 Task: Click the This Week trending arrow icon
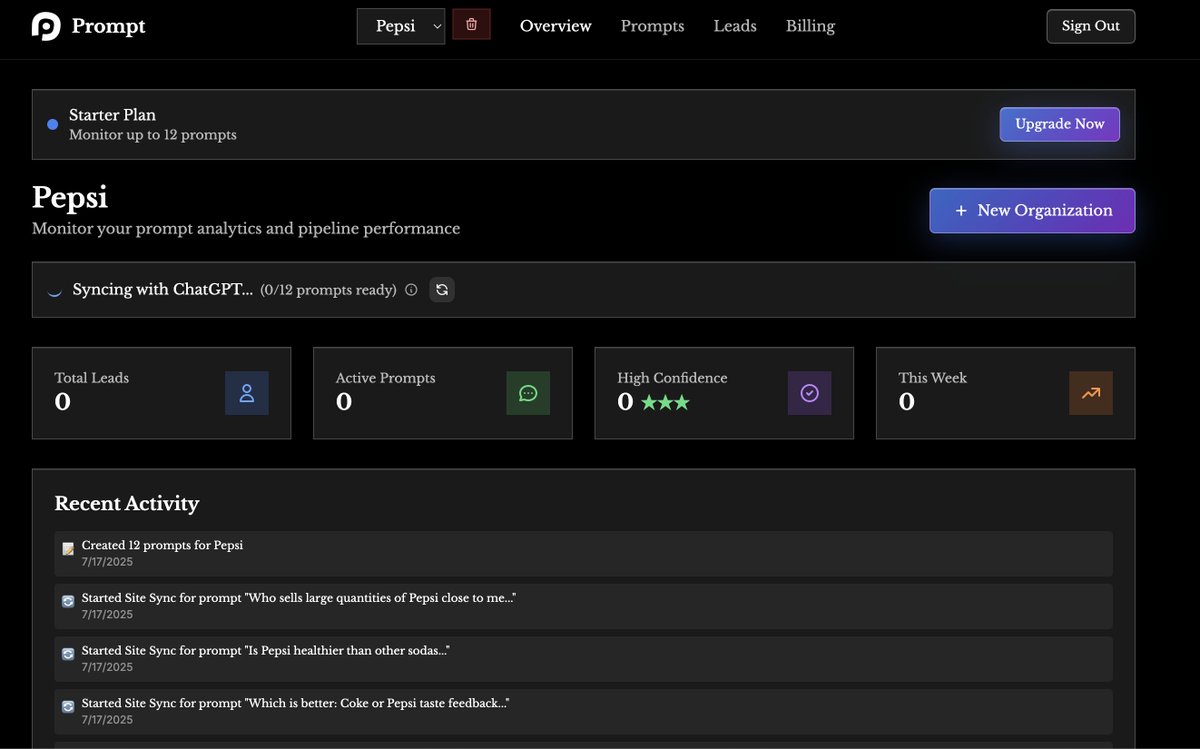[1091, 393]
